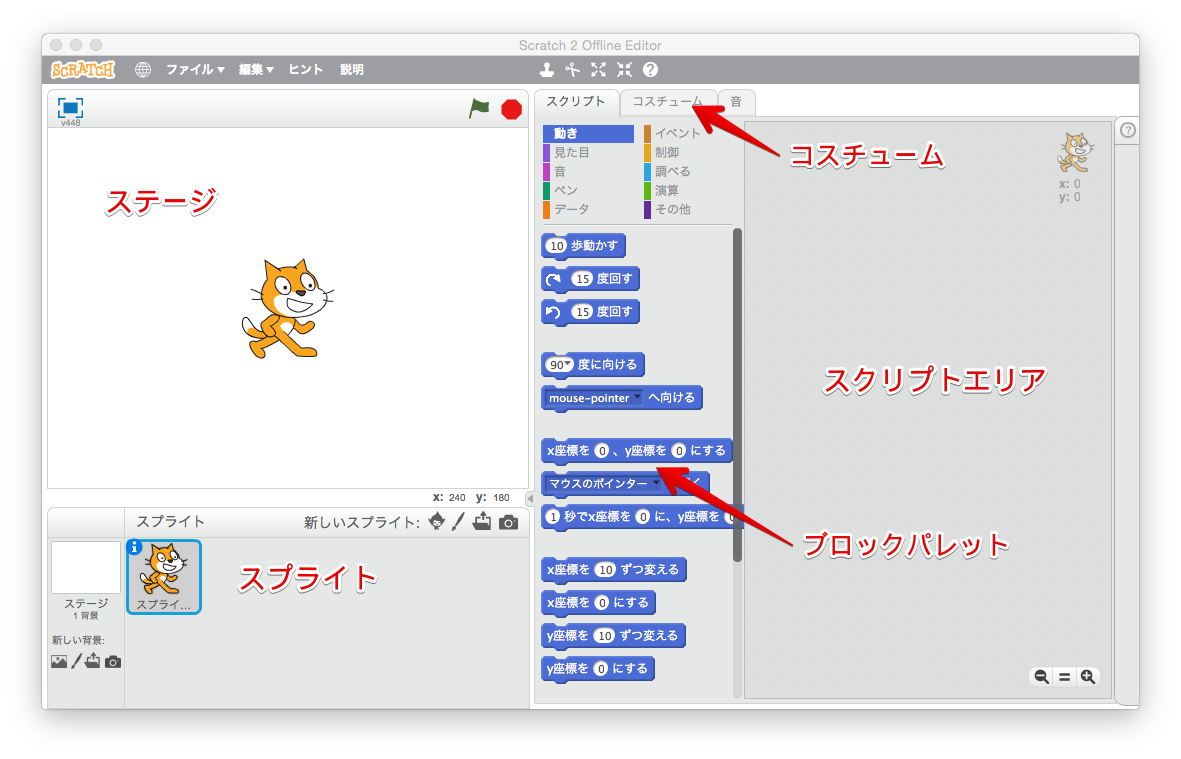Click 10 field in x座標を ずつ変える block
Screen dimensions: 1181x759
pyautogui.click(x=606, y=570)
